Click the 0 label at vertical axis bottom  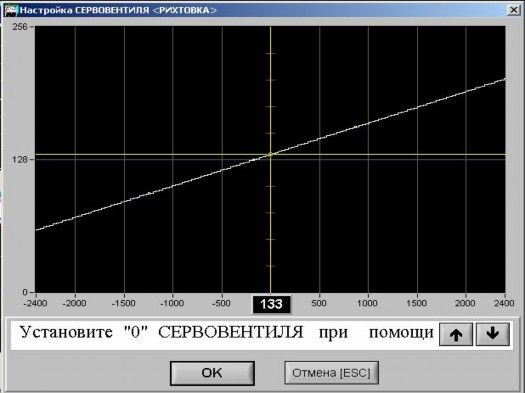(25, 292)
